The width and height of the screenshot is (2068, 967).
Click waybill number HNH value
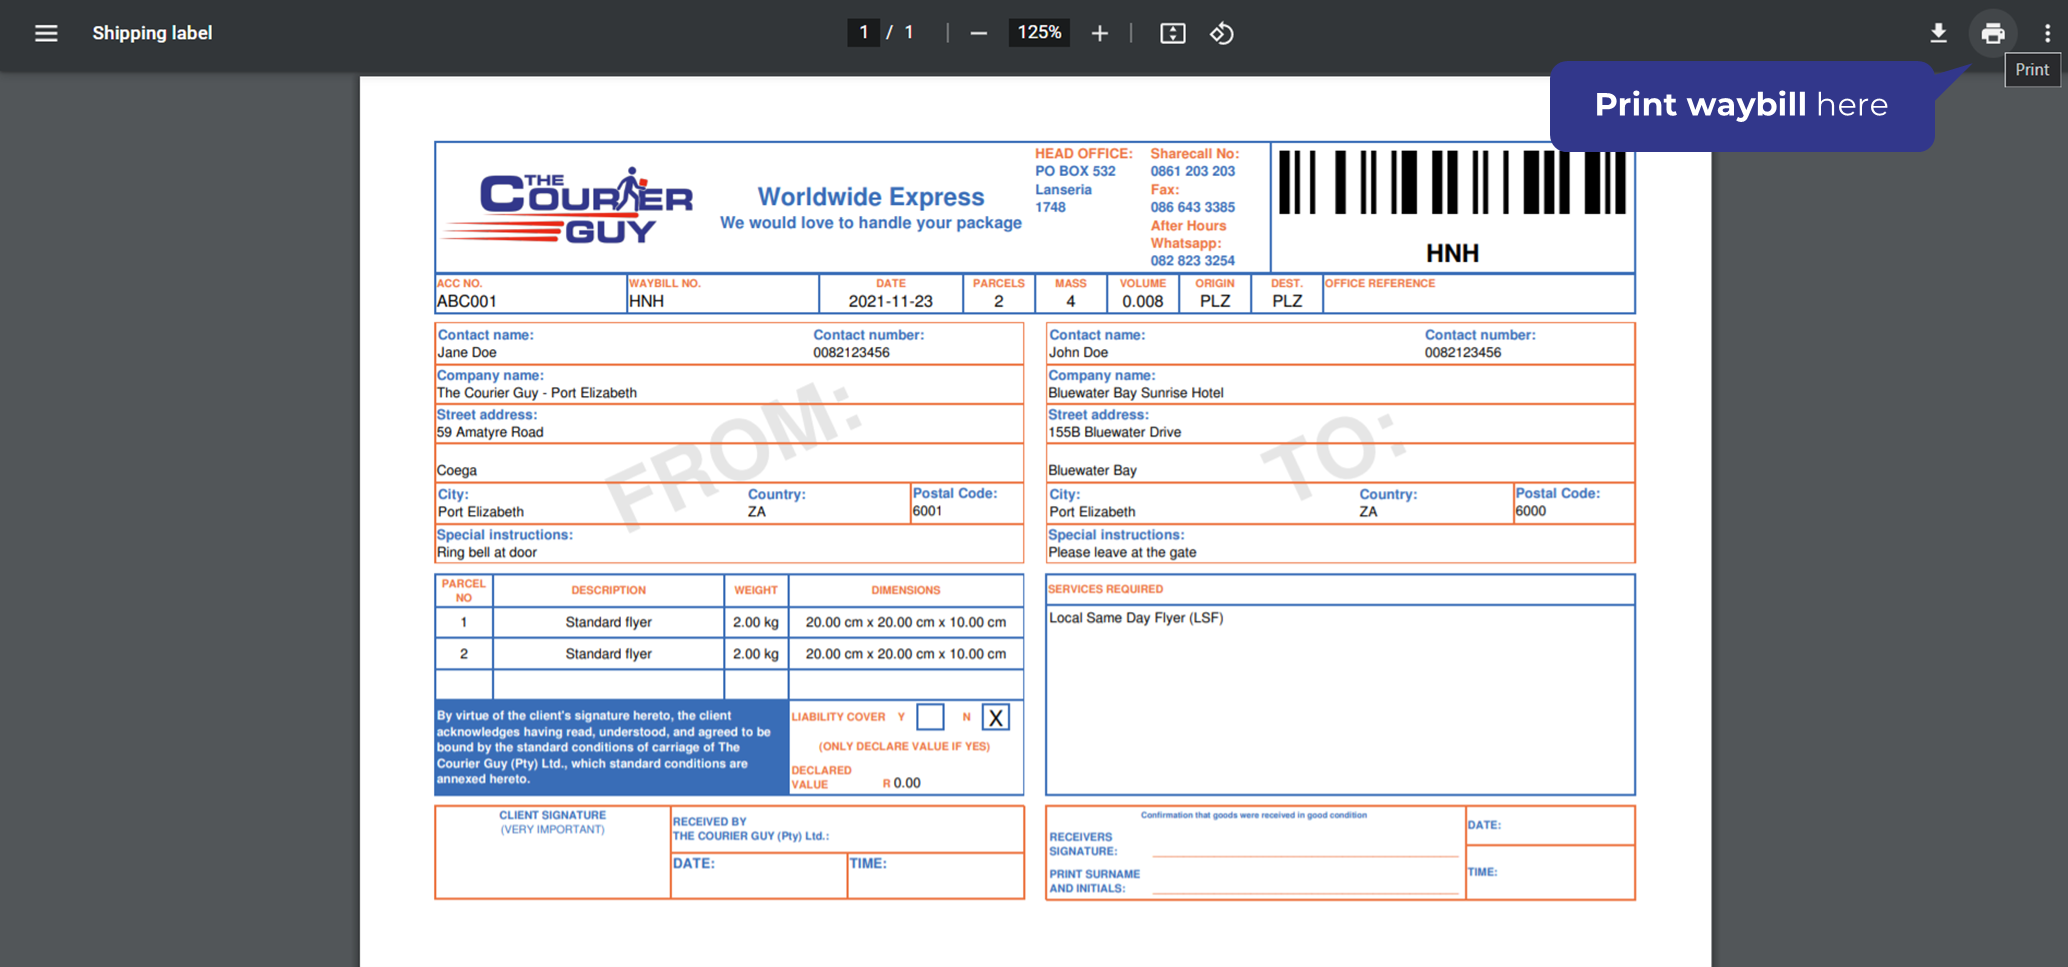point(646,301)
